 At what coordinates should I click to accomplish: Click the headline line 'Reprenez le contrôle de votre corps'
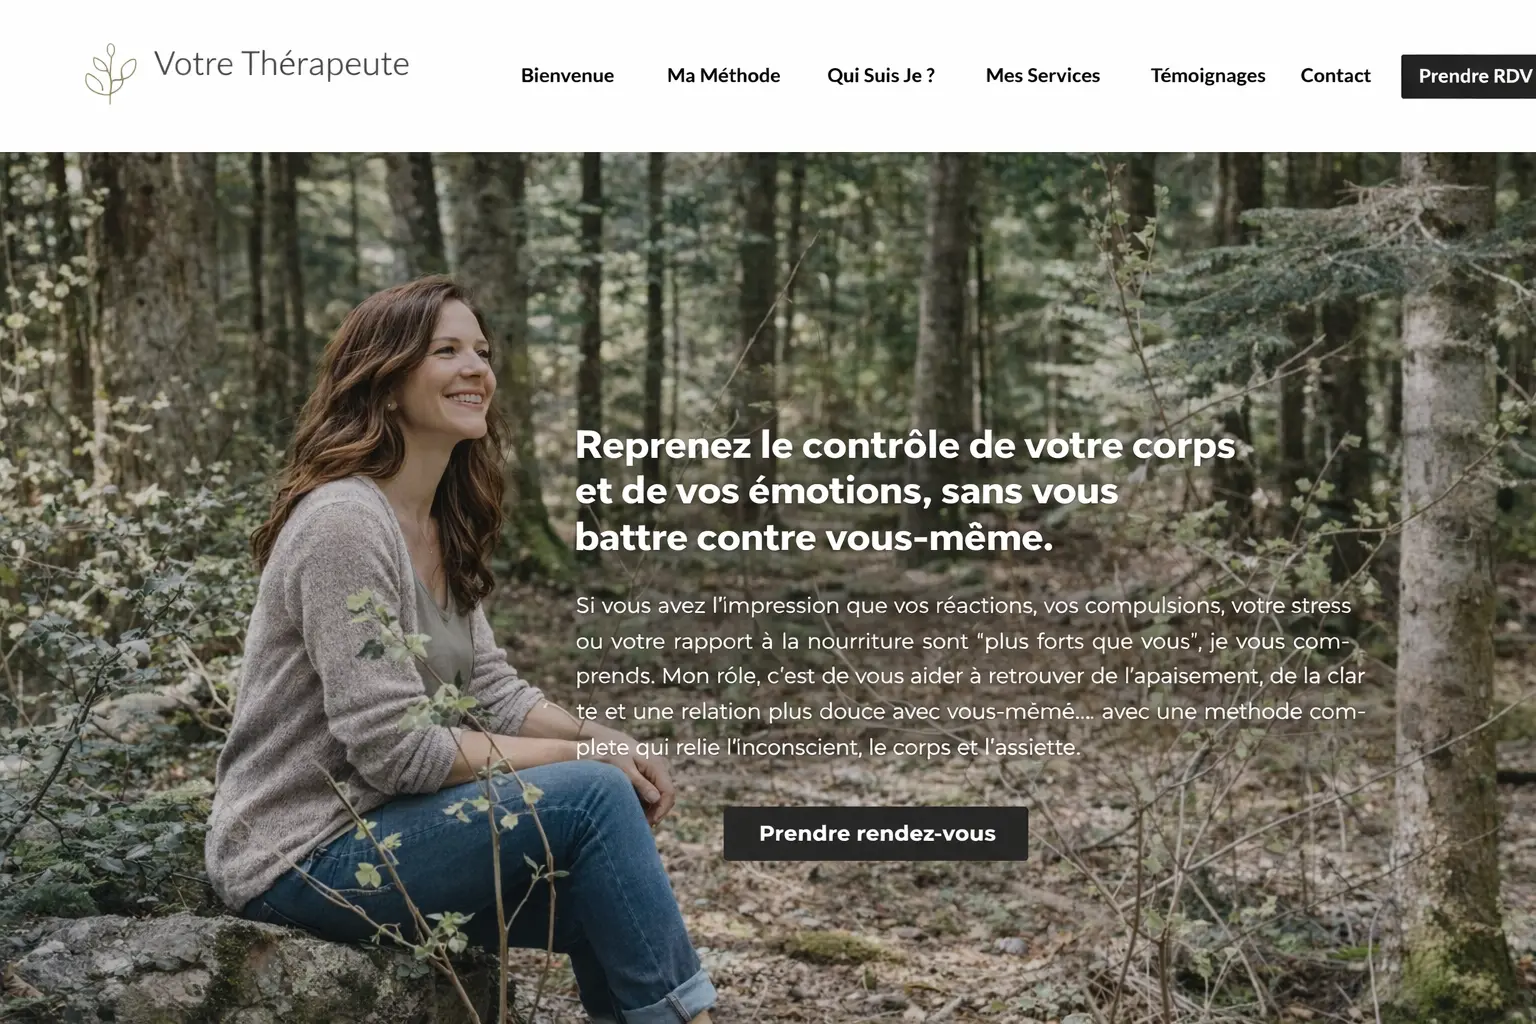point(905,445)
